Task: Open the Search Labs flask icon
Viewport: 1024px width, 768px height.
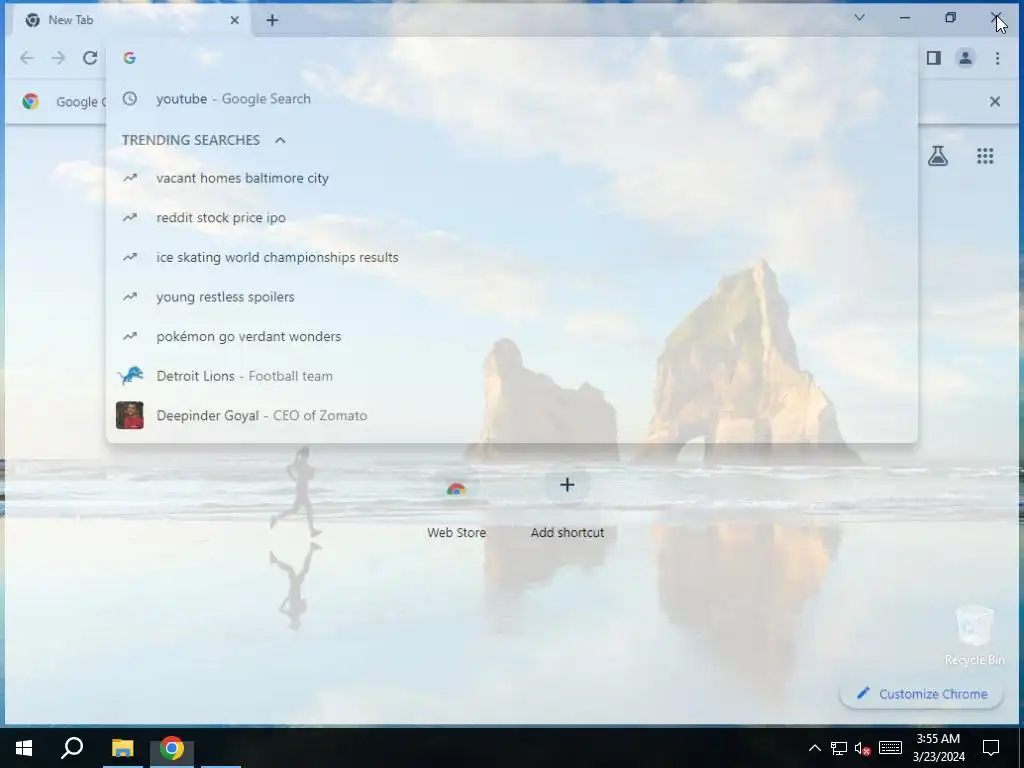Action: pos(938,156)
